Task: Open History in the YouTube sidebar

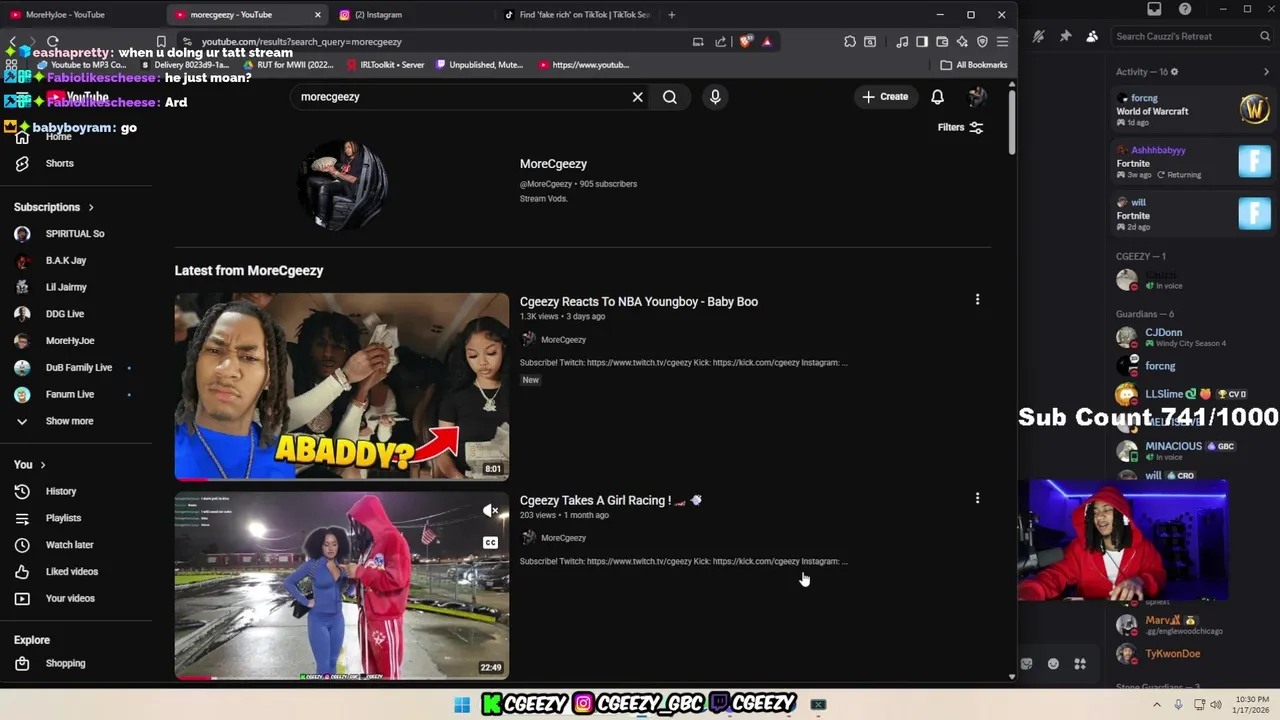Action: pyautogui.click(x=60, y=491)
